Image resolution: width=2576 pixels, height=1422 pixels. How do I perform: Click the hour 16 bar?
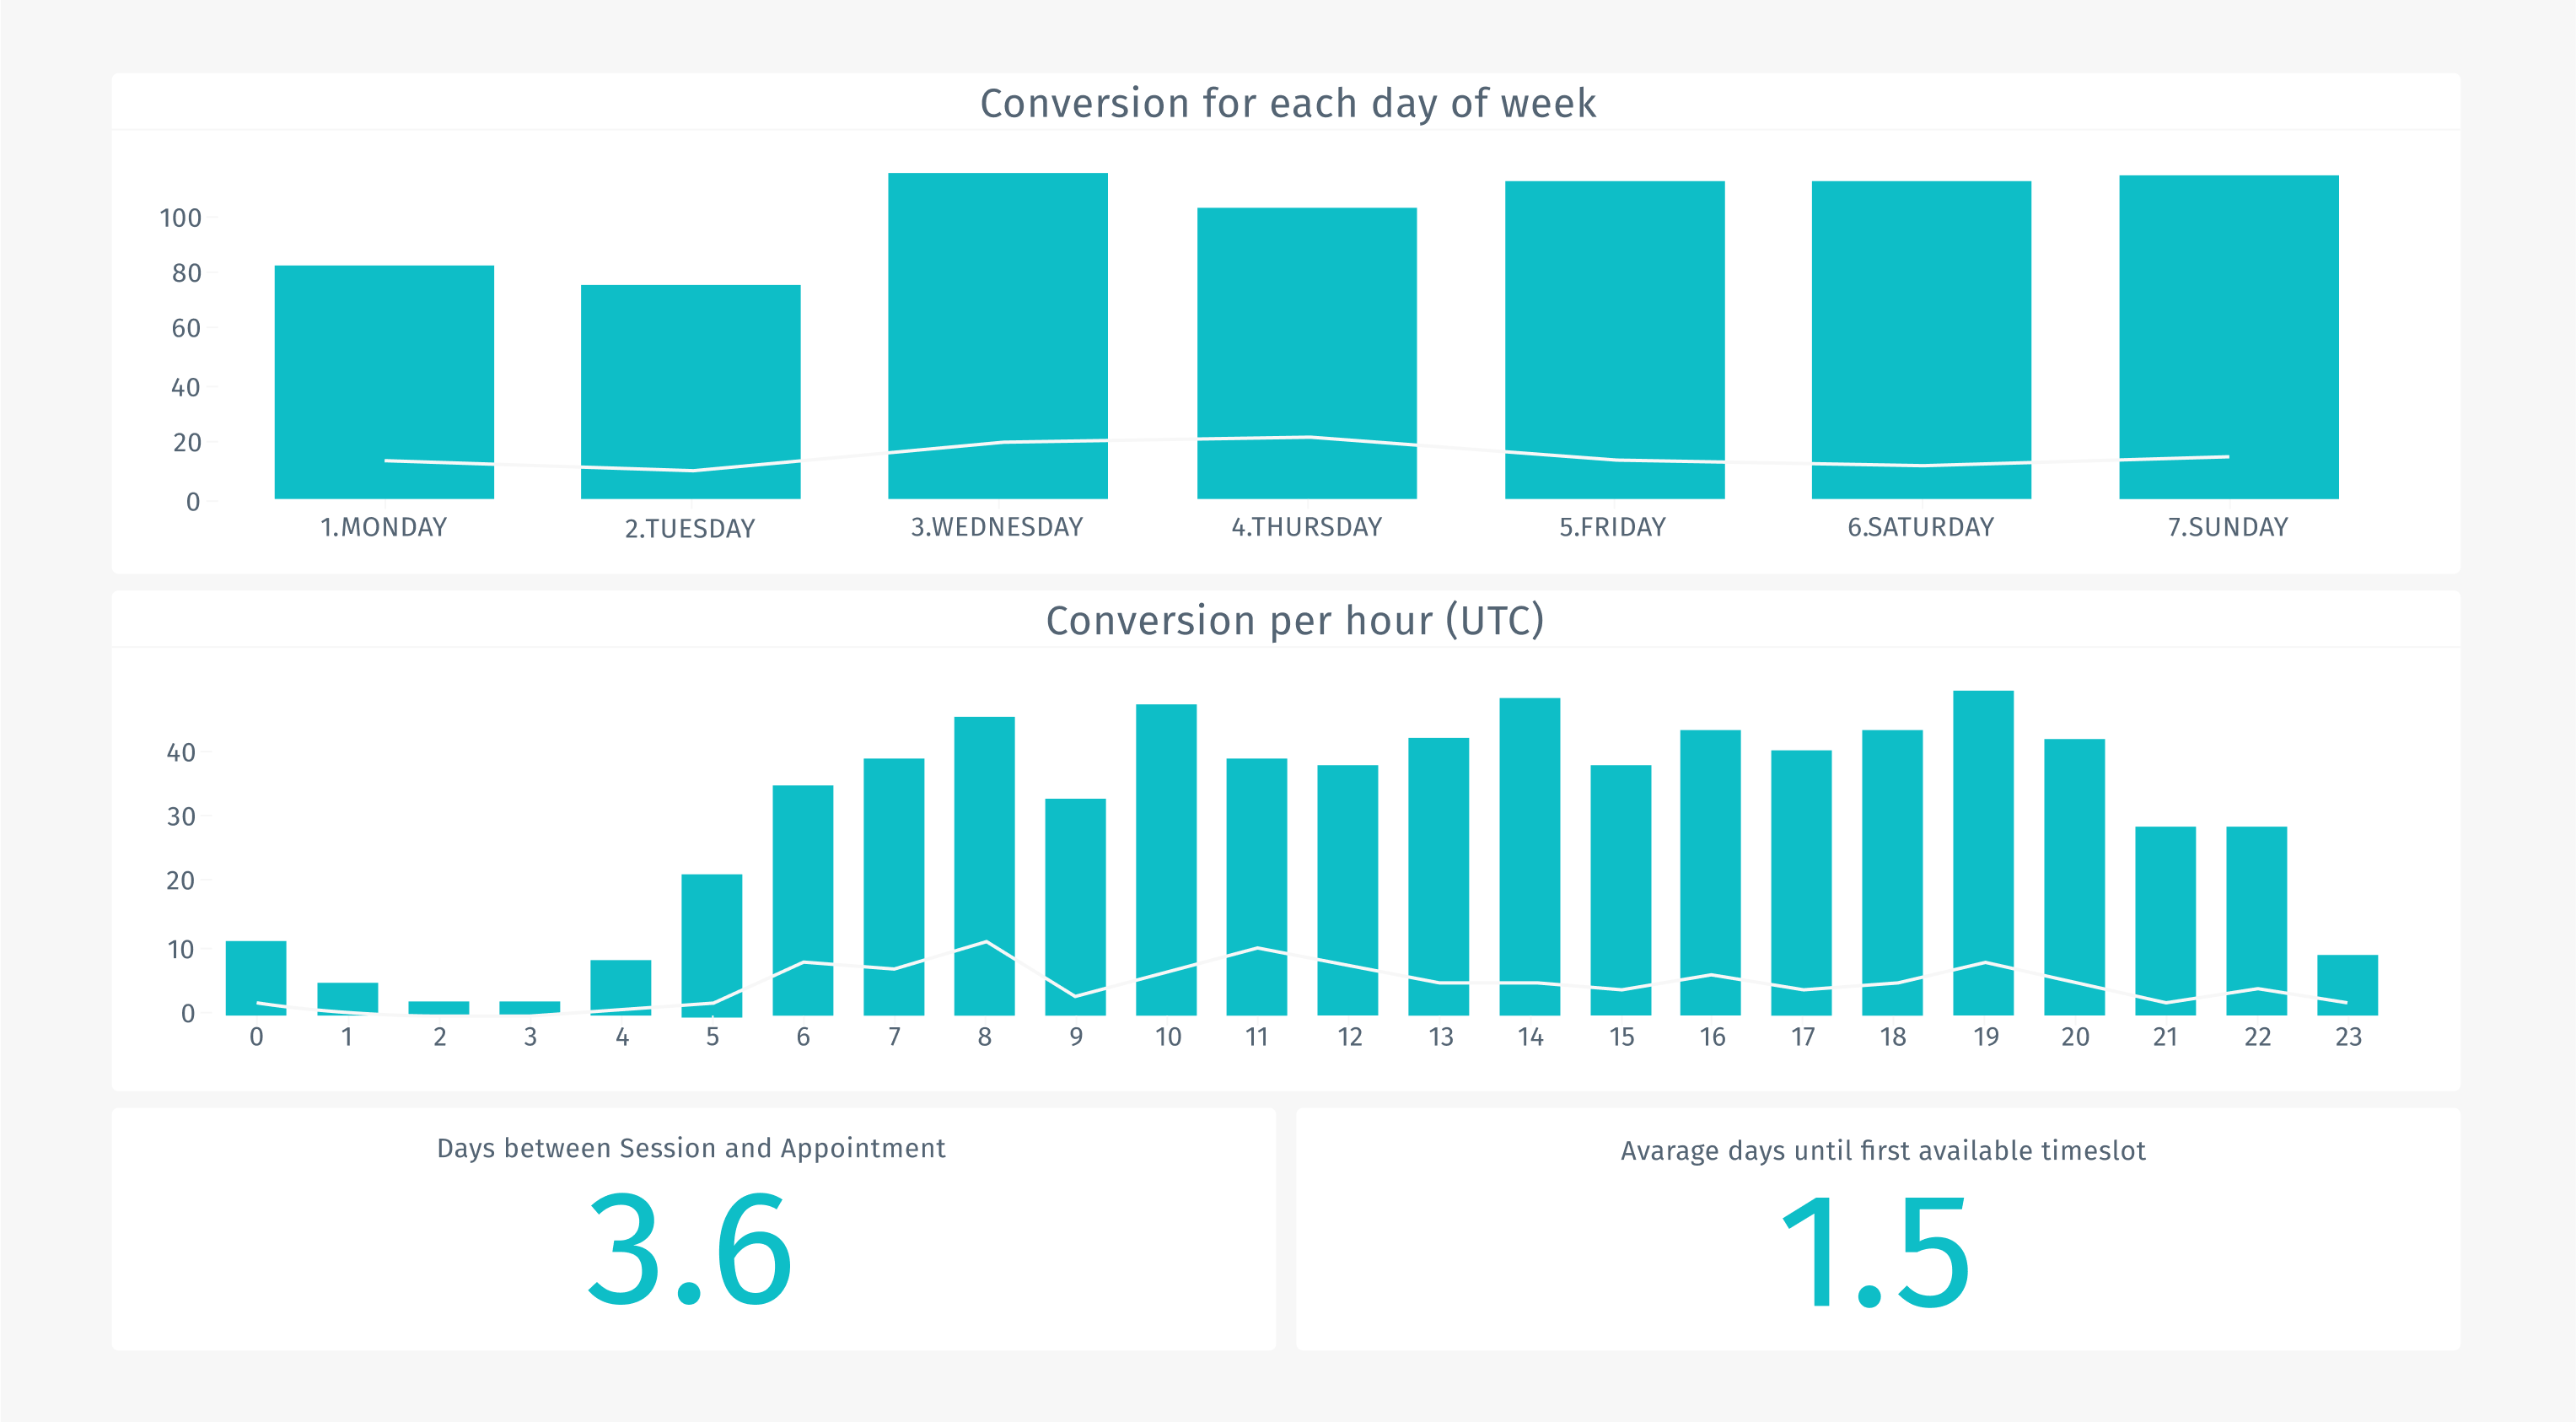pos(1711,873)
